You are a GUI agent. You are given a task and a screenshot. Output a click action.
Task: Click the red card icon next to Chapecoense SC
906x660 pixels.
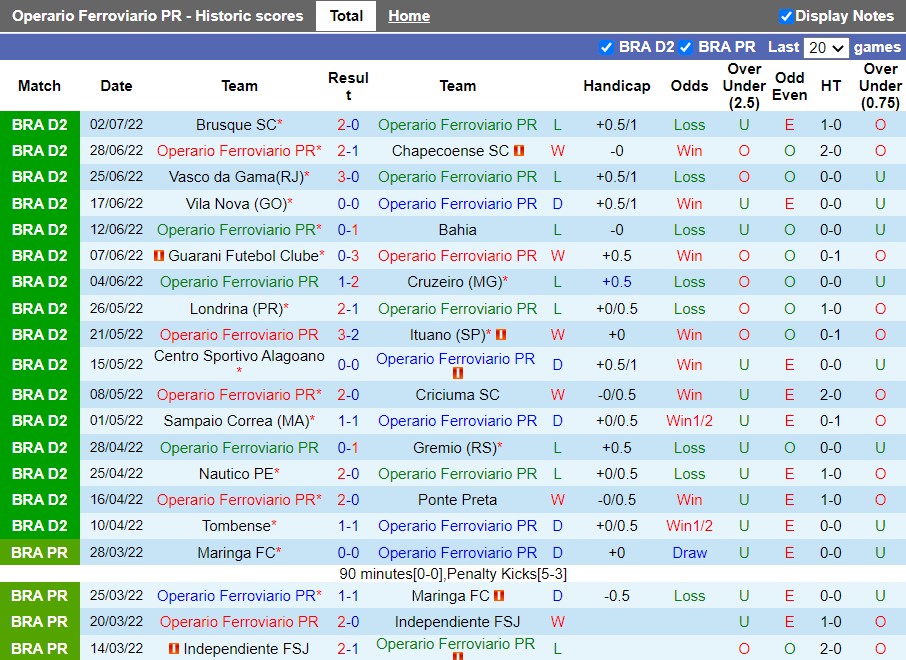click(x=519, y=150)
